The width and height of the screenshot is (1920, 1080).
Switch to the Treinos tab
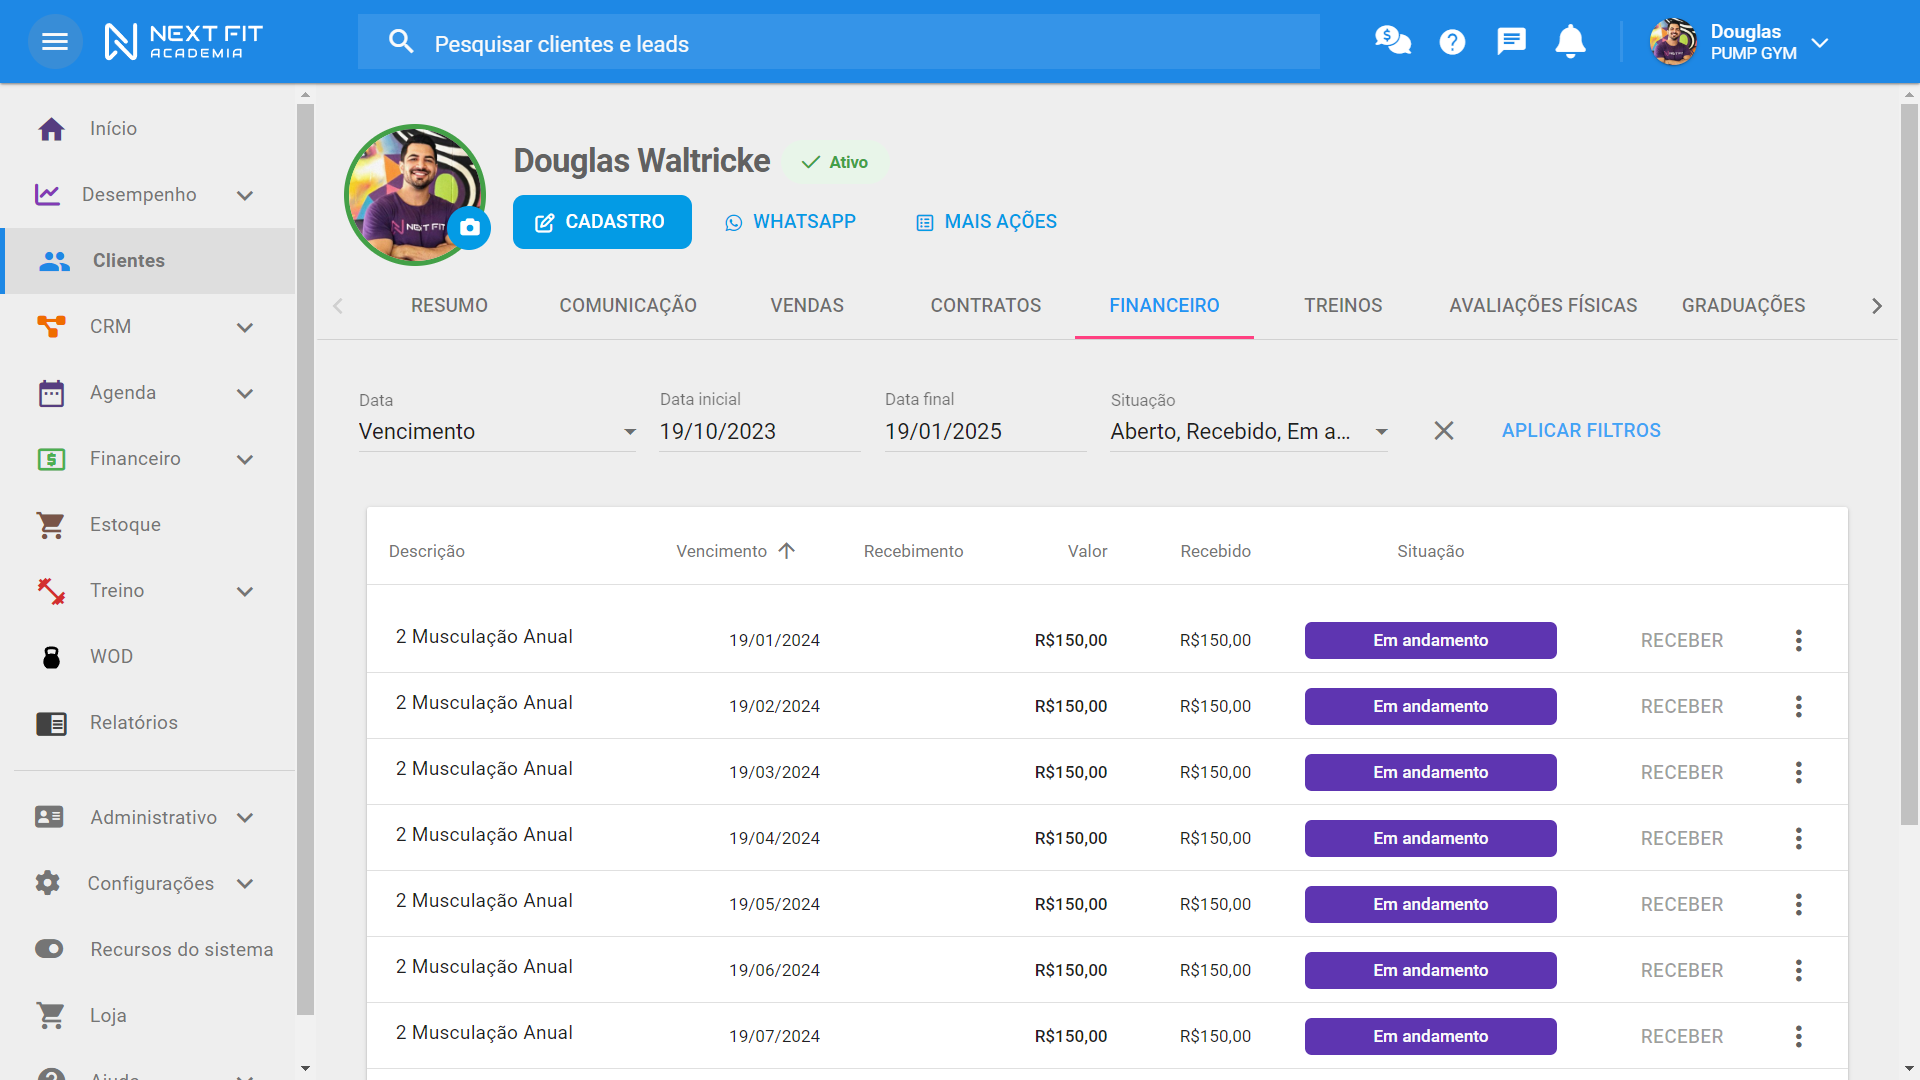[x=1342, y=306]
